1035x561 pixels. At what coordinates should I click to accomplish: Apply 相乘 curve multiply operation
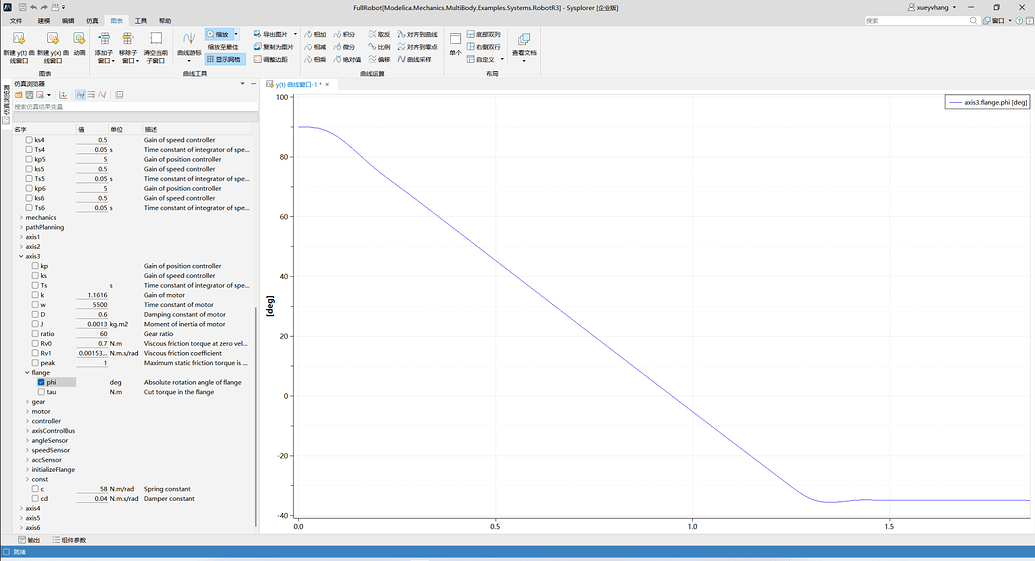pyautogui.click(x=316, y=59)
